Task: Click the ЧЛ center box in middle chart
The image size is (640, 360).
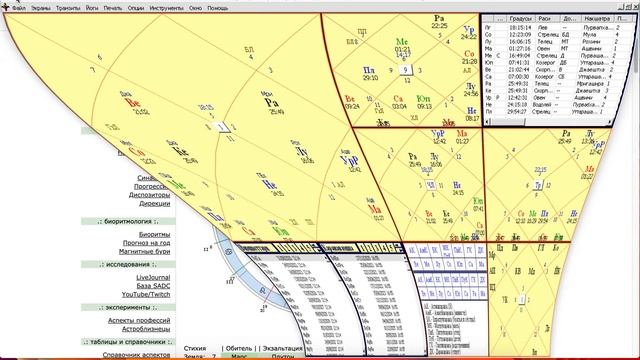Action: click(430, 185)
